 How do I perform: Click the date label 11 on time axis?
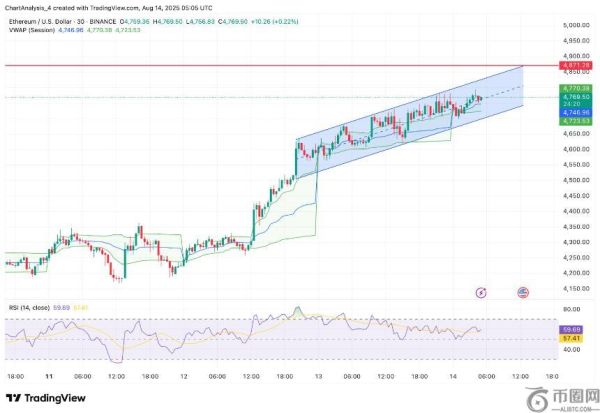[49, 376]
